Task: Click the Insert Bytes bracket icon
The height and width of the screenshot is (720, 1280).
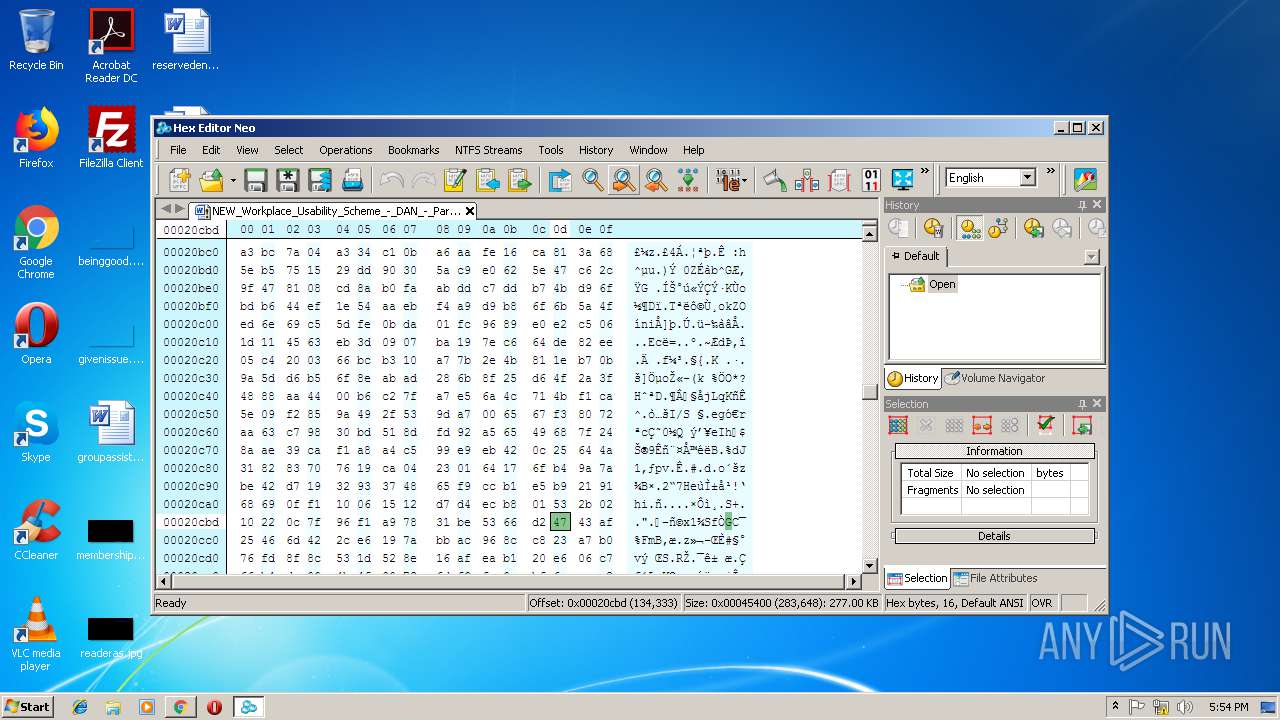Action: (806, 180)
